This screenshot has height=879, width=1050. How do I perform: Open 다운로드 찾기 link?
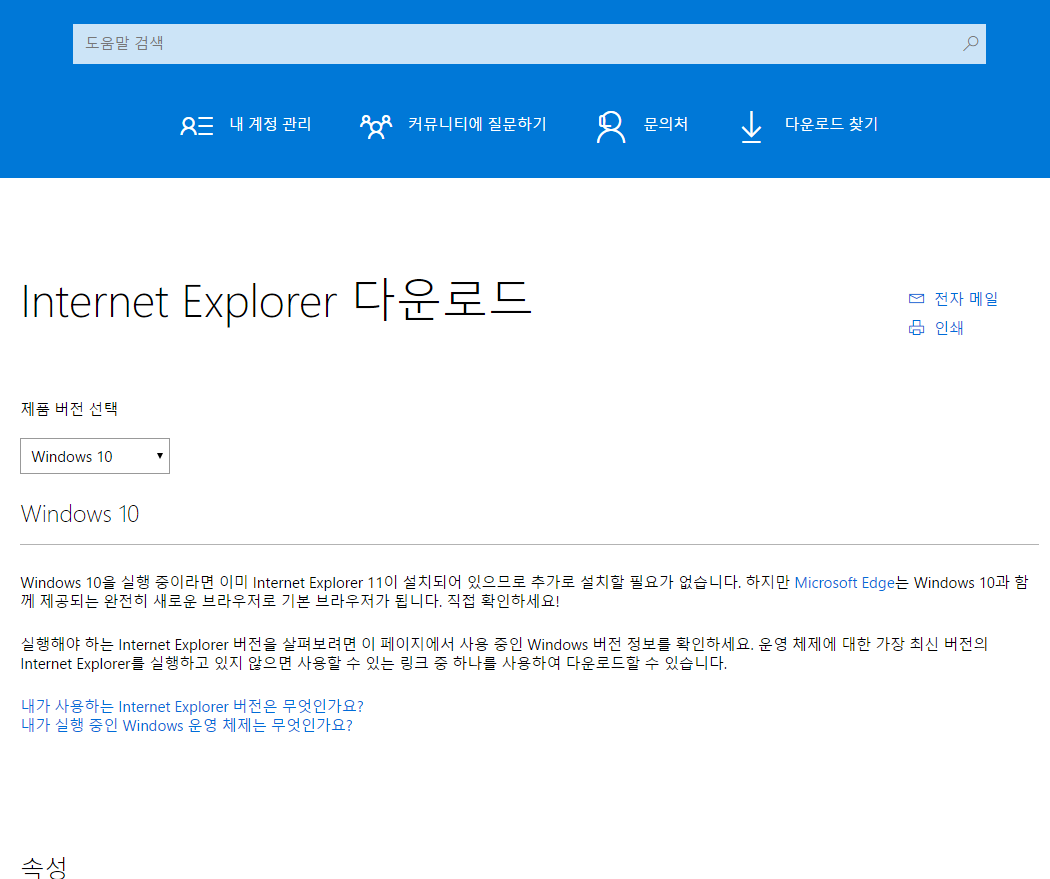[x=831, y=124]
